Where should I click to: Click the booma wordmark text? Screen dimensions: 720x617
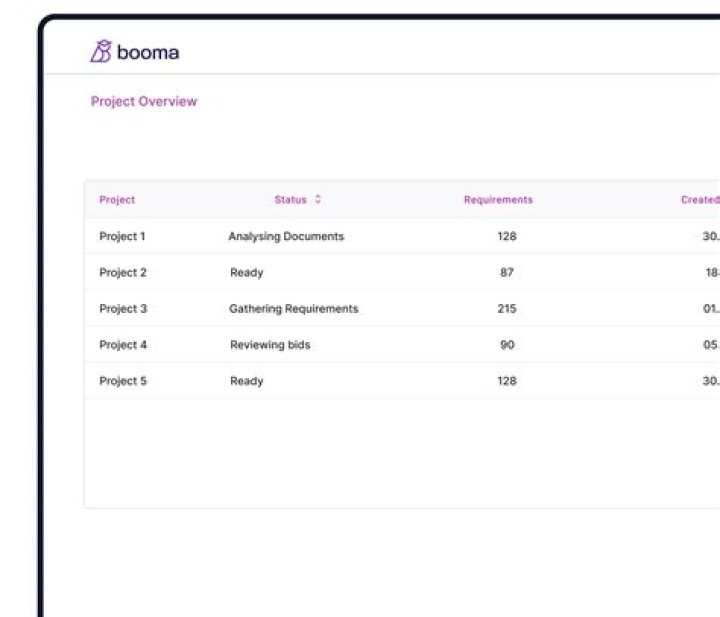[x=148, y=53]
